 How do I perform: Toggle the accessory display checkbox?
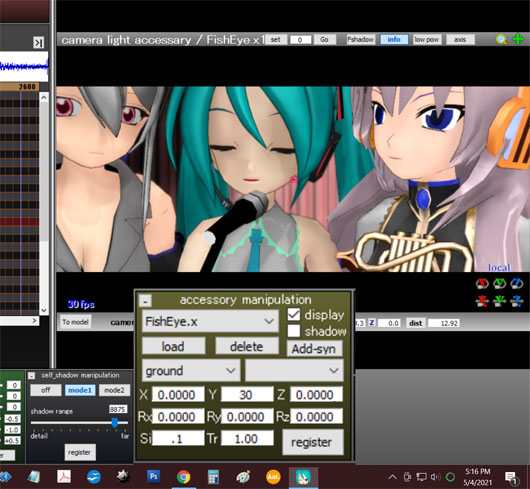click(x=294, y=315)
